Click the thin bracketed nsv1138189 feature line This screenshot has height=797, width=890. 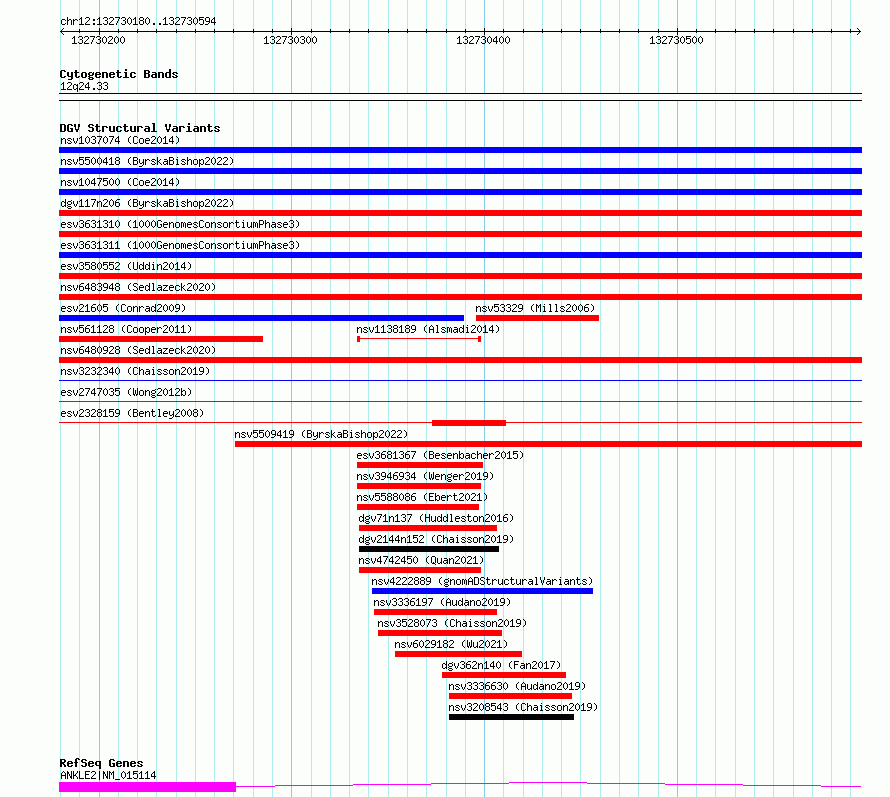click(x=419, y=339)
